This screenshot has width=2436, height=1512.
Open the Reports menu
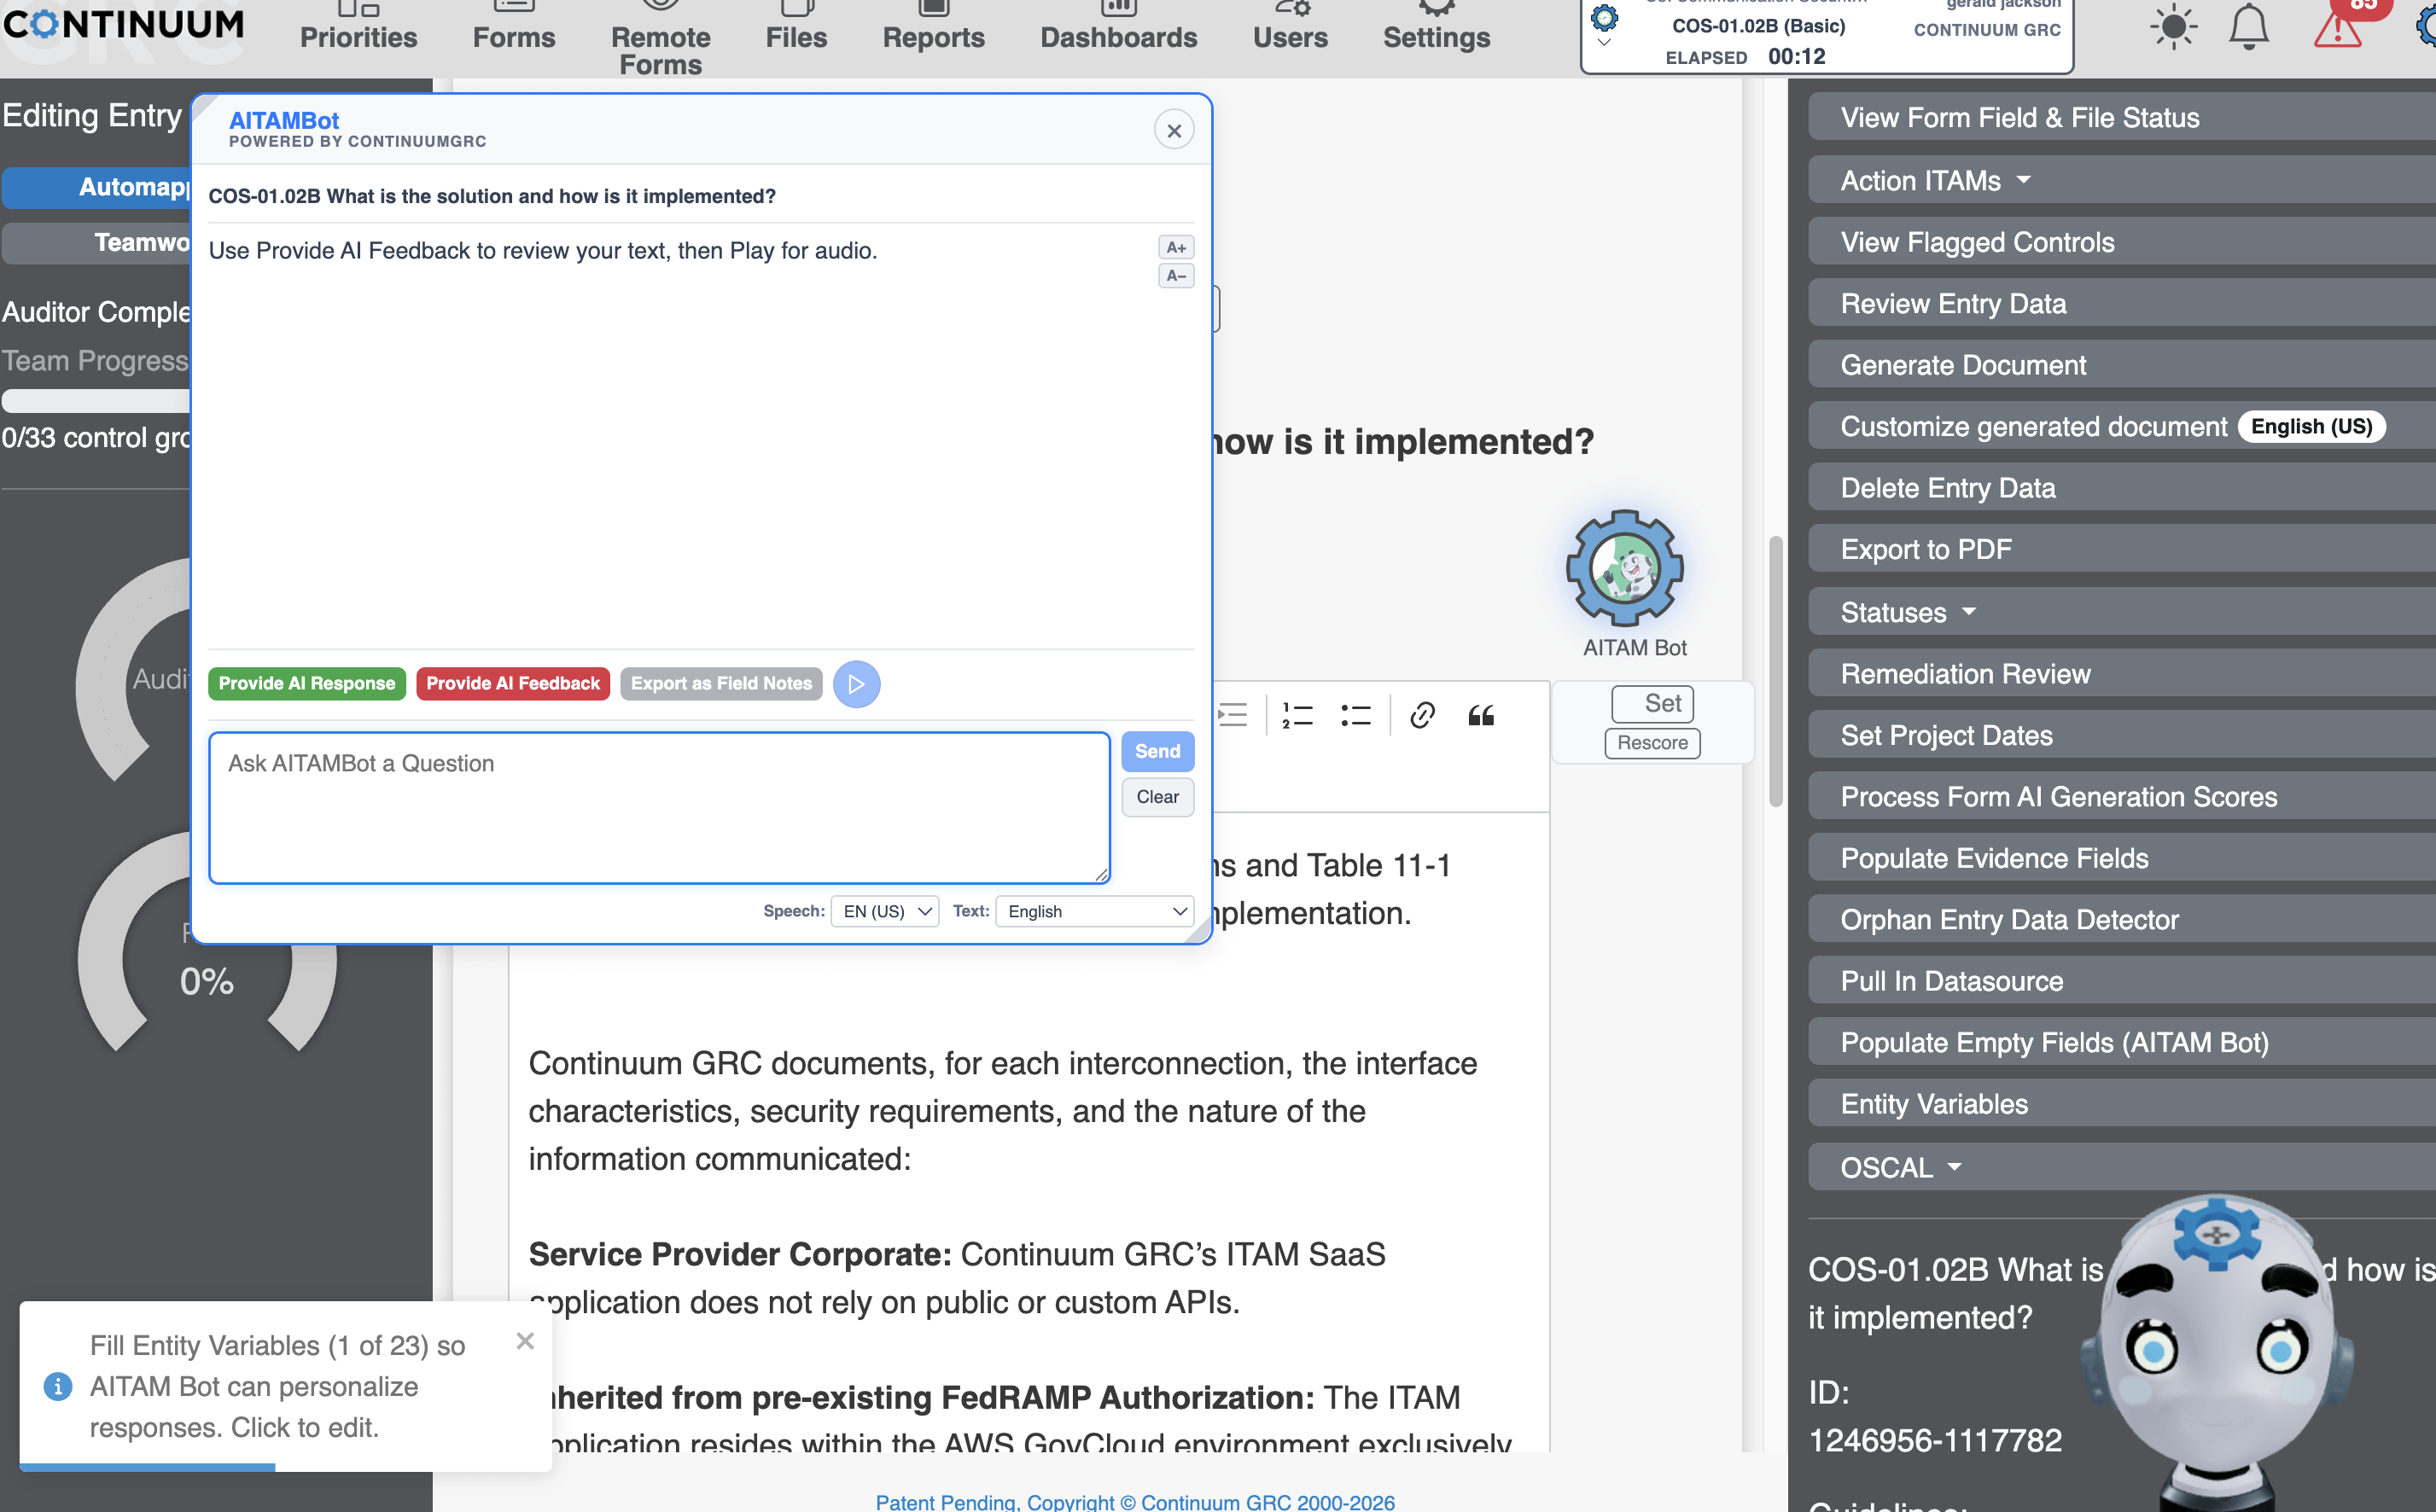(x=933, y=27)
